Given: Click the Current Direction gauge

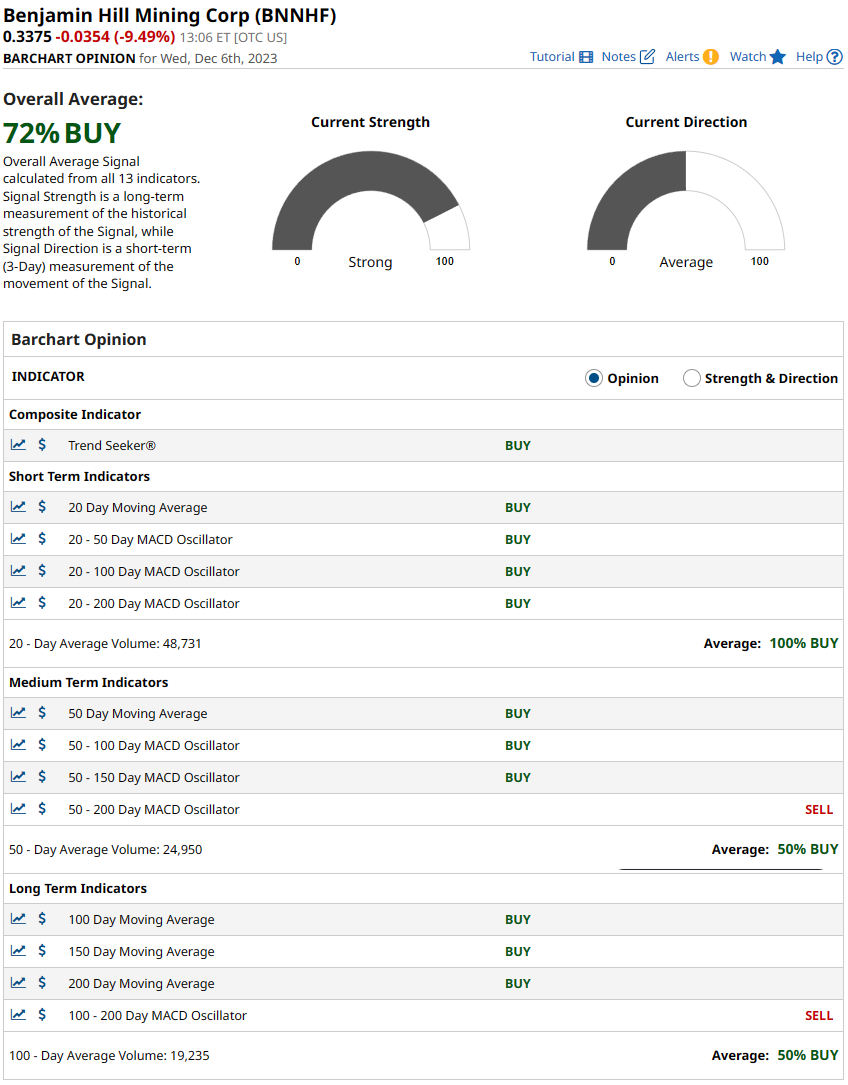Looking at the screenshot, I should click(x=686, y=205).
